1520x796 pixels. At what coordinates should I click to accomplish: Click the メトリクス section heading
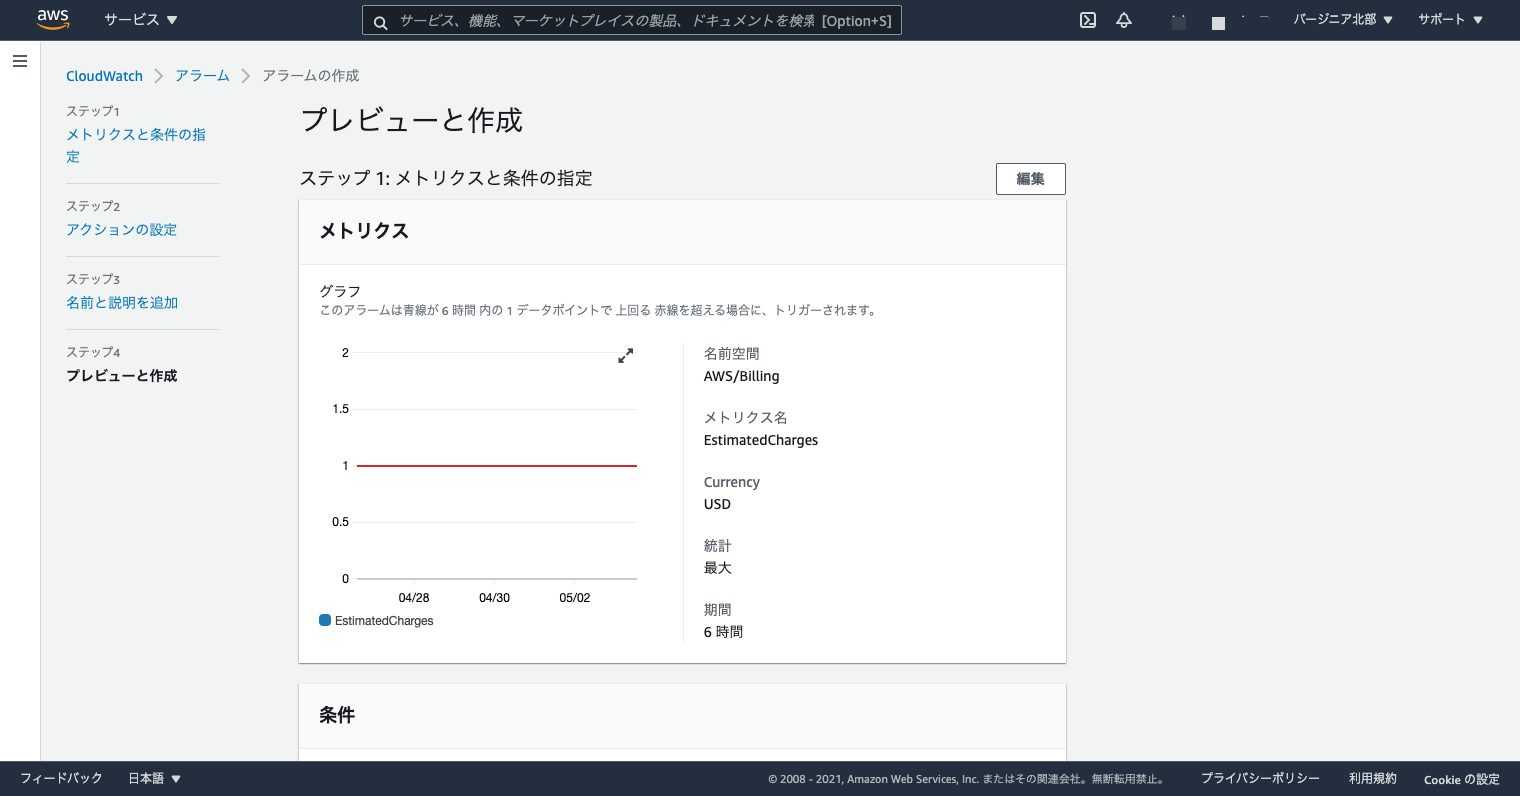pos(364,231)
